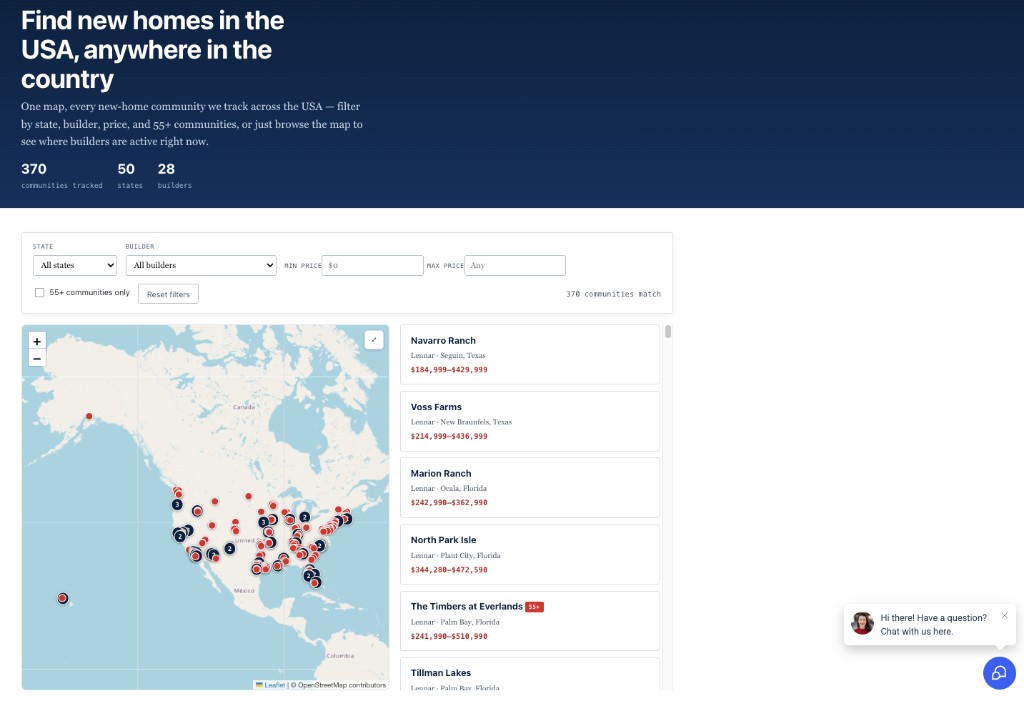Click the '$184,999–$429,999' price text
The image size is (1024, 701).
(x=449, y=370)
